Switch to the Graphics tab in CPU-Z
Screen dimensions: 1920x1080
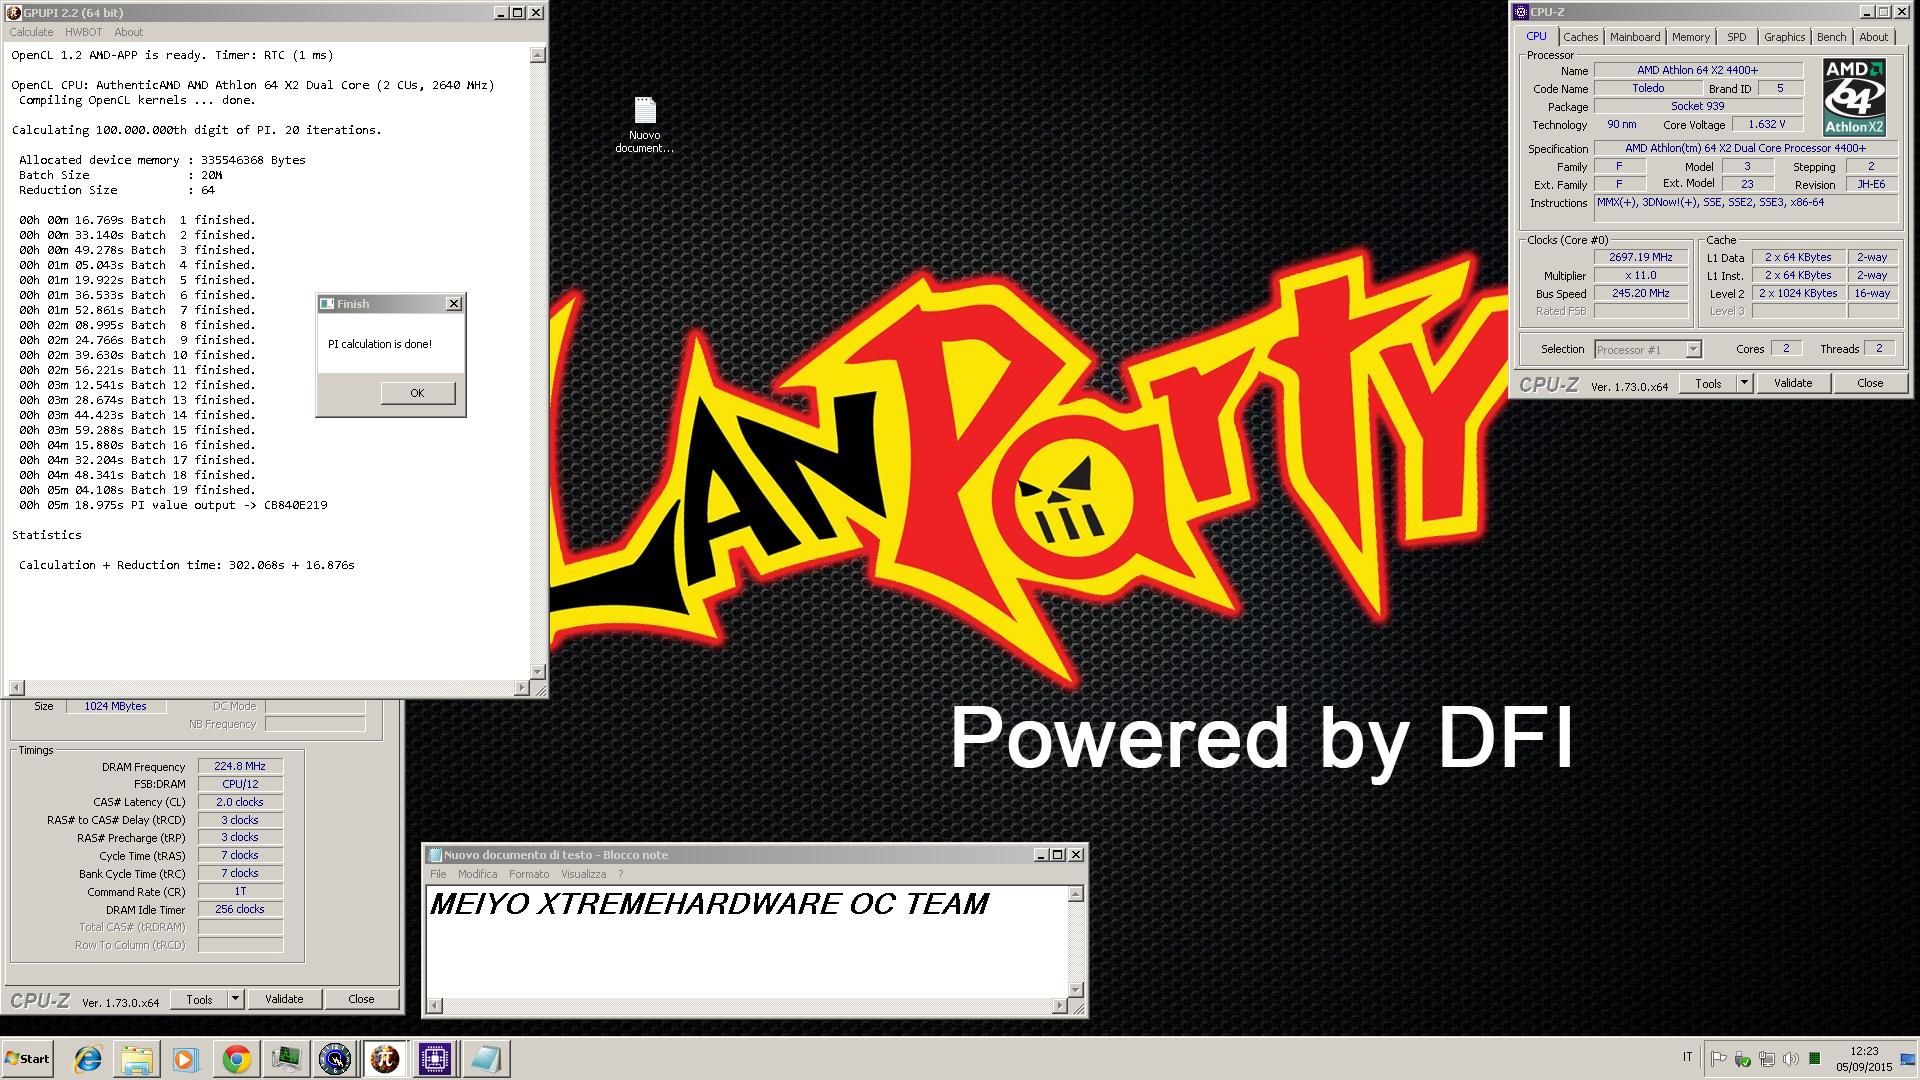[1785, 37]
